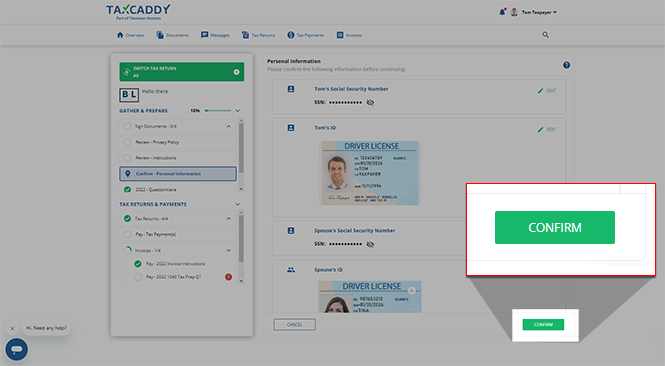The height and width of the screenshot is (366, 665).
Task: Open the chat bubble help widget
Action: pos(17,349)
